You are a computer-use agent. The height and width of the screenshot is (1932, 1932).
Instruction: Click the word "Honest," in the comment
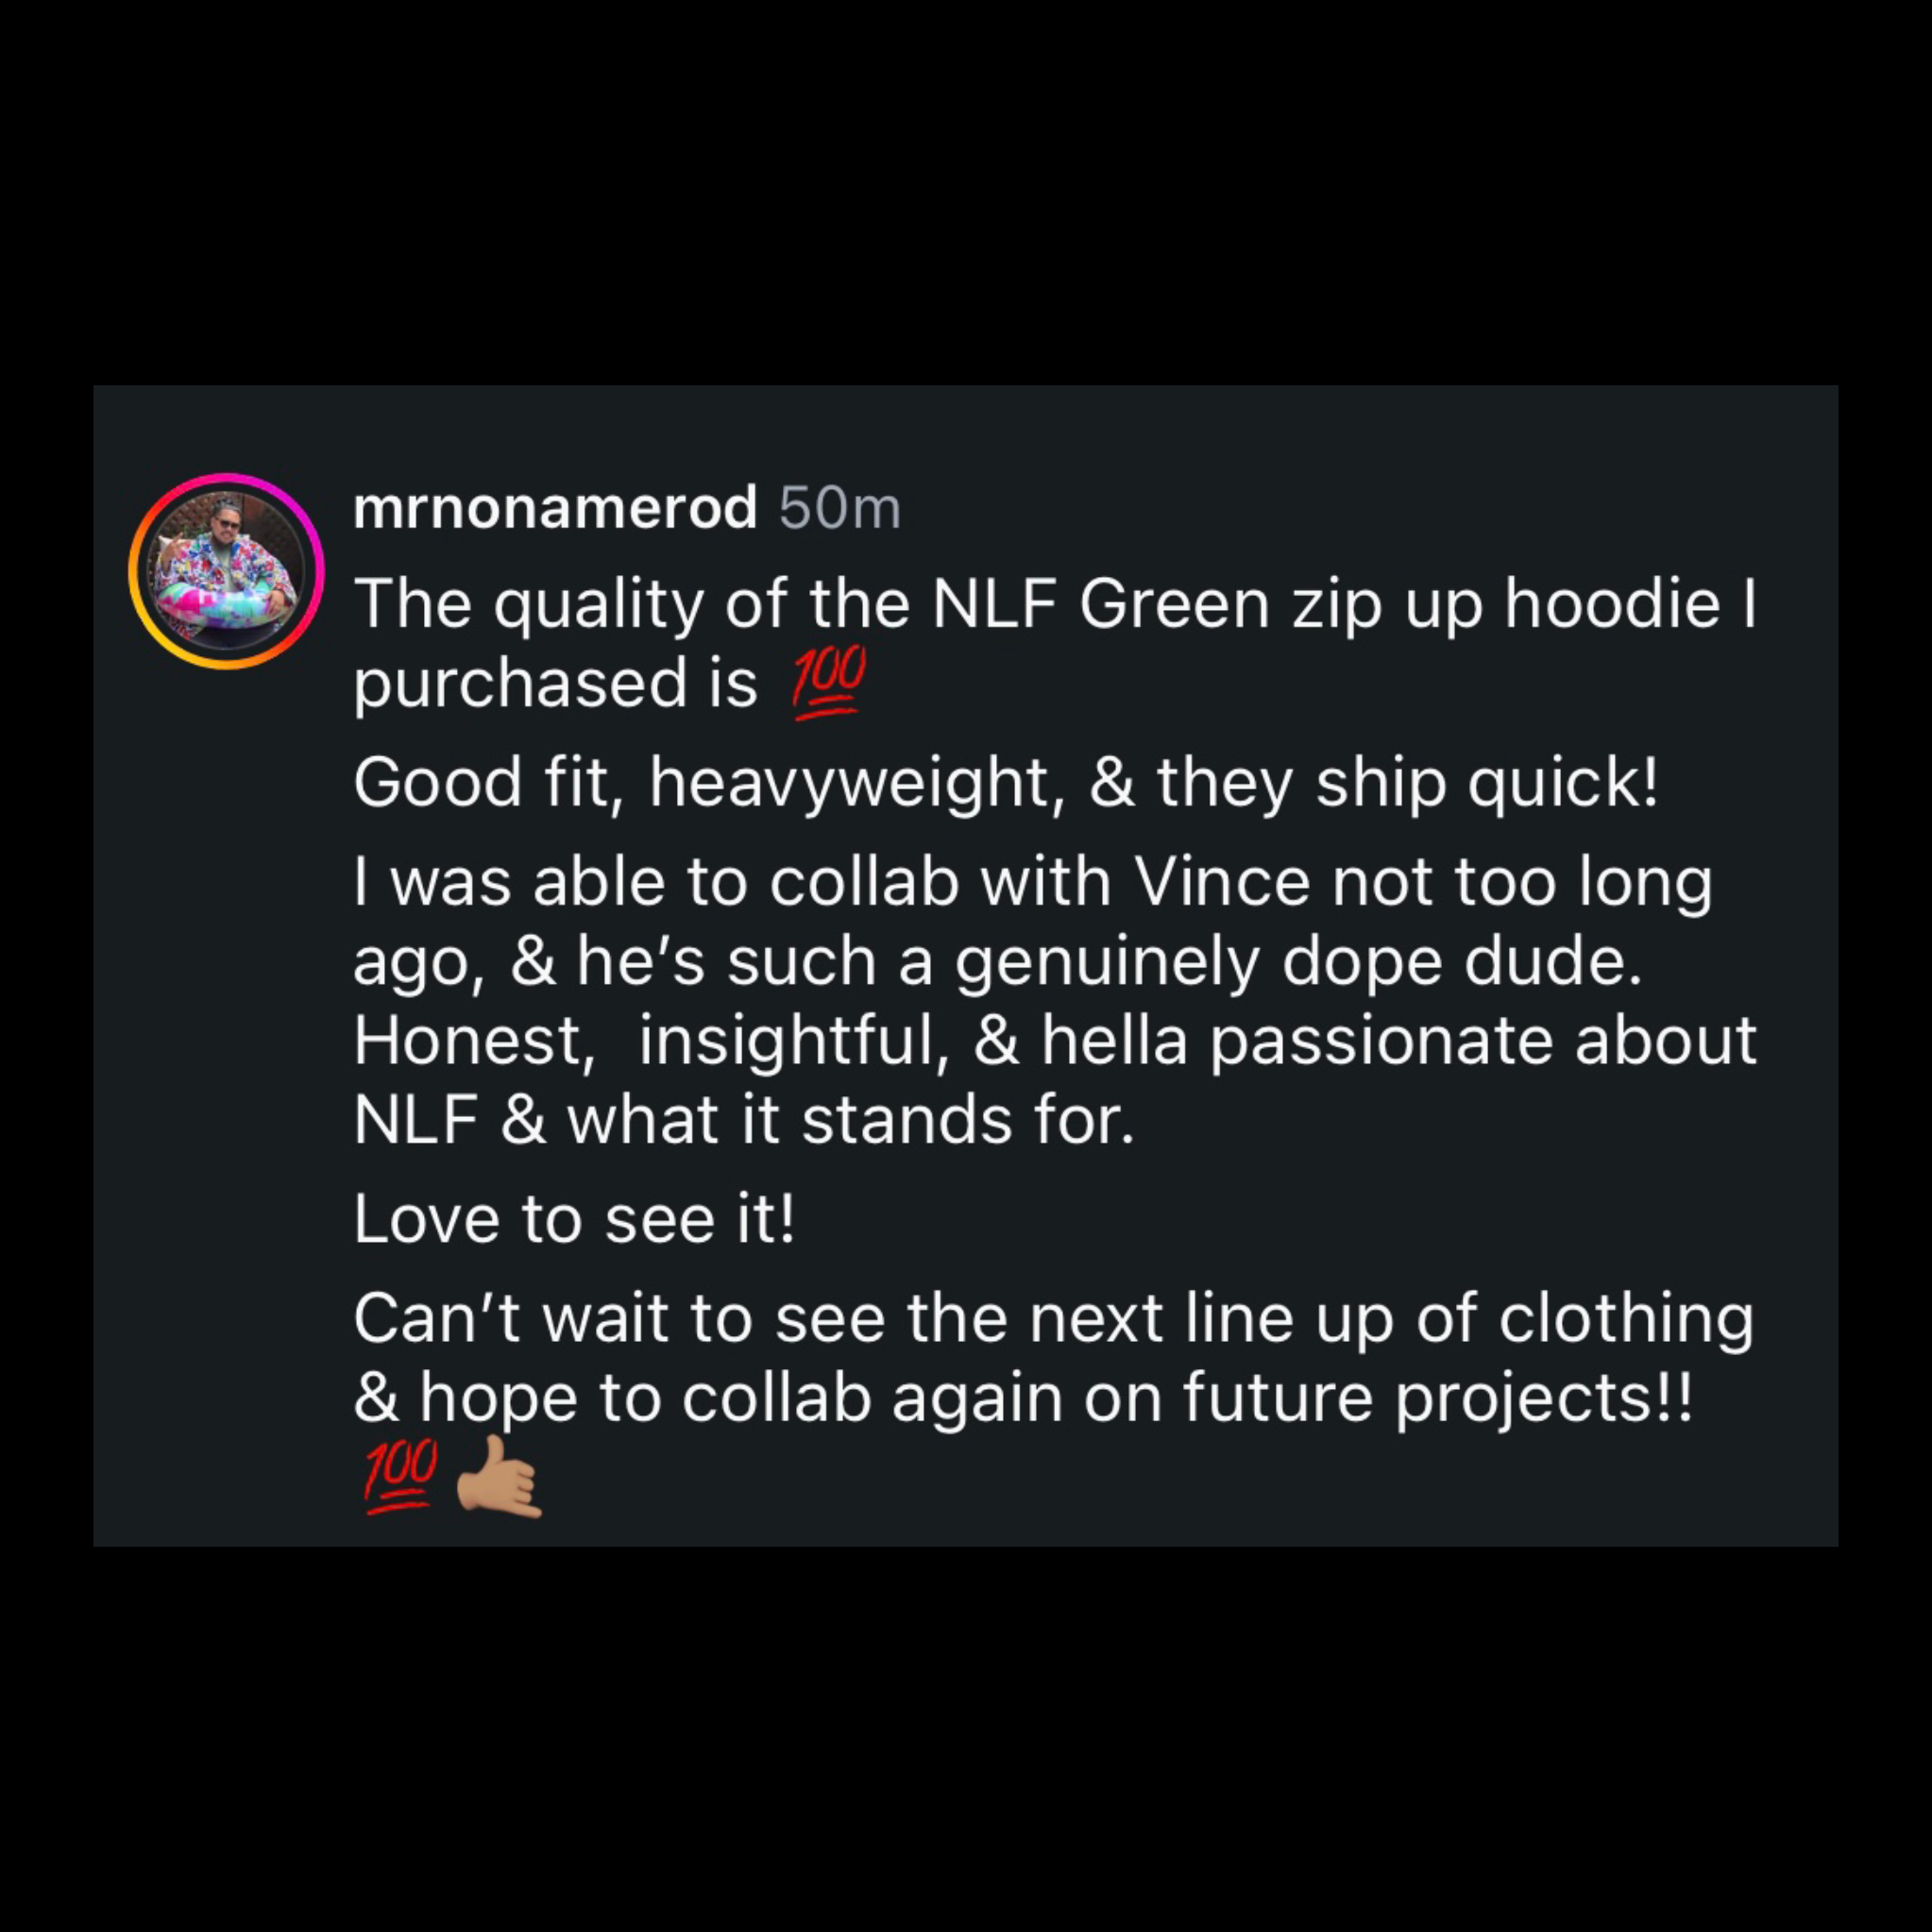tap(468, 1041)
